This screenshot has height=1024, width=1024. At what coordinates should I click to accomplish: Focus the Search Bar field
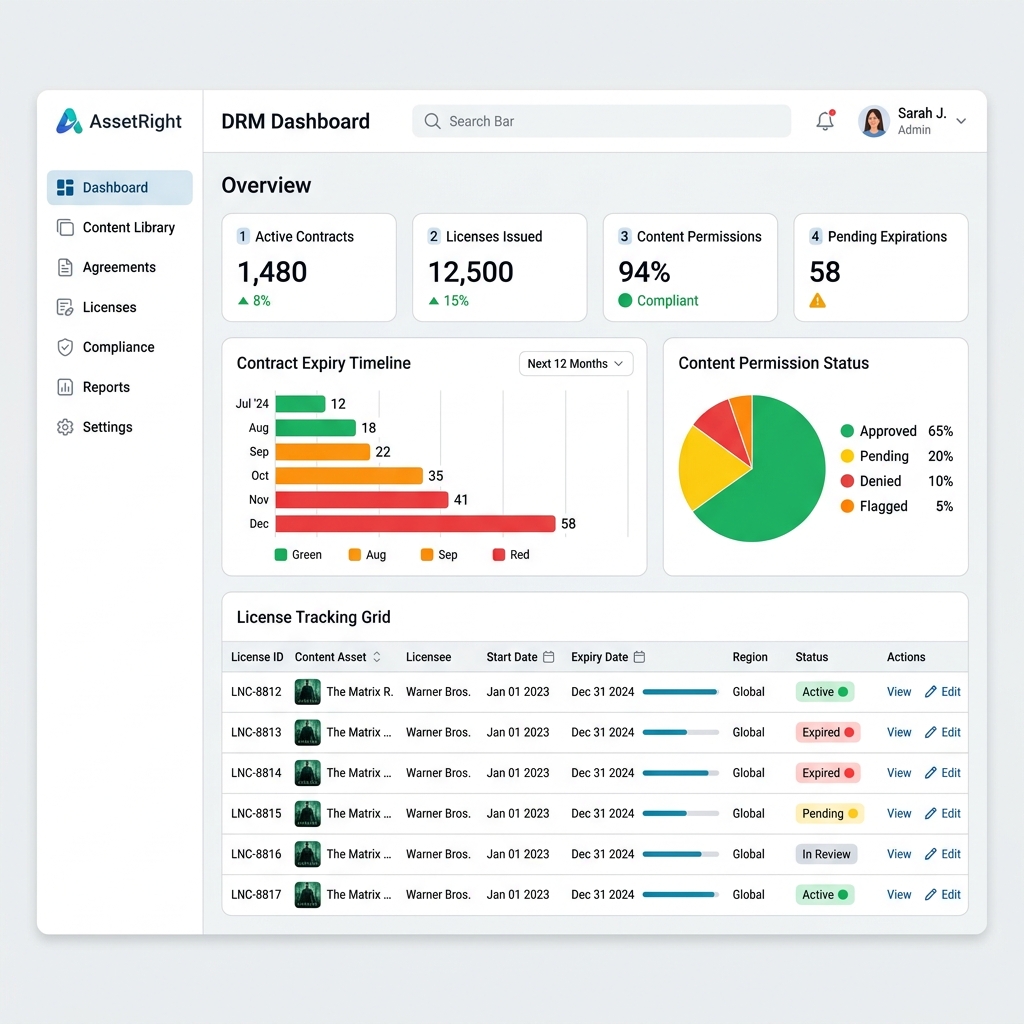[x=601, y=121]
